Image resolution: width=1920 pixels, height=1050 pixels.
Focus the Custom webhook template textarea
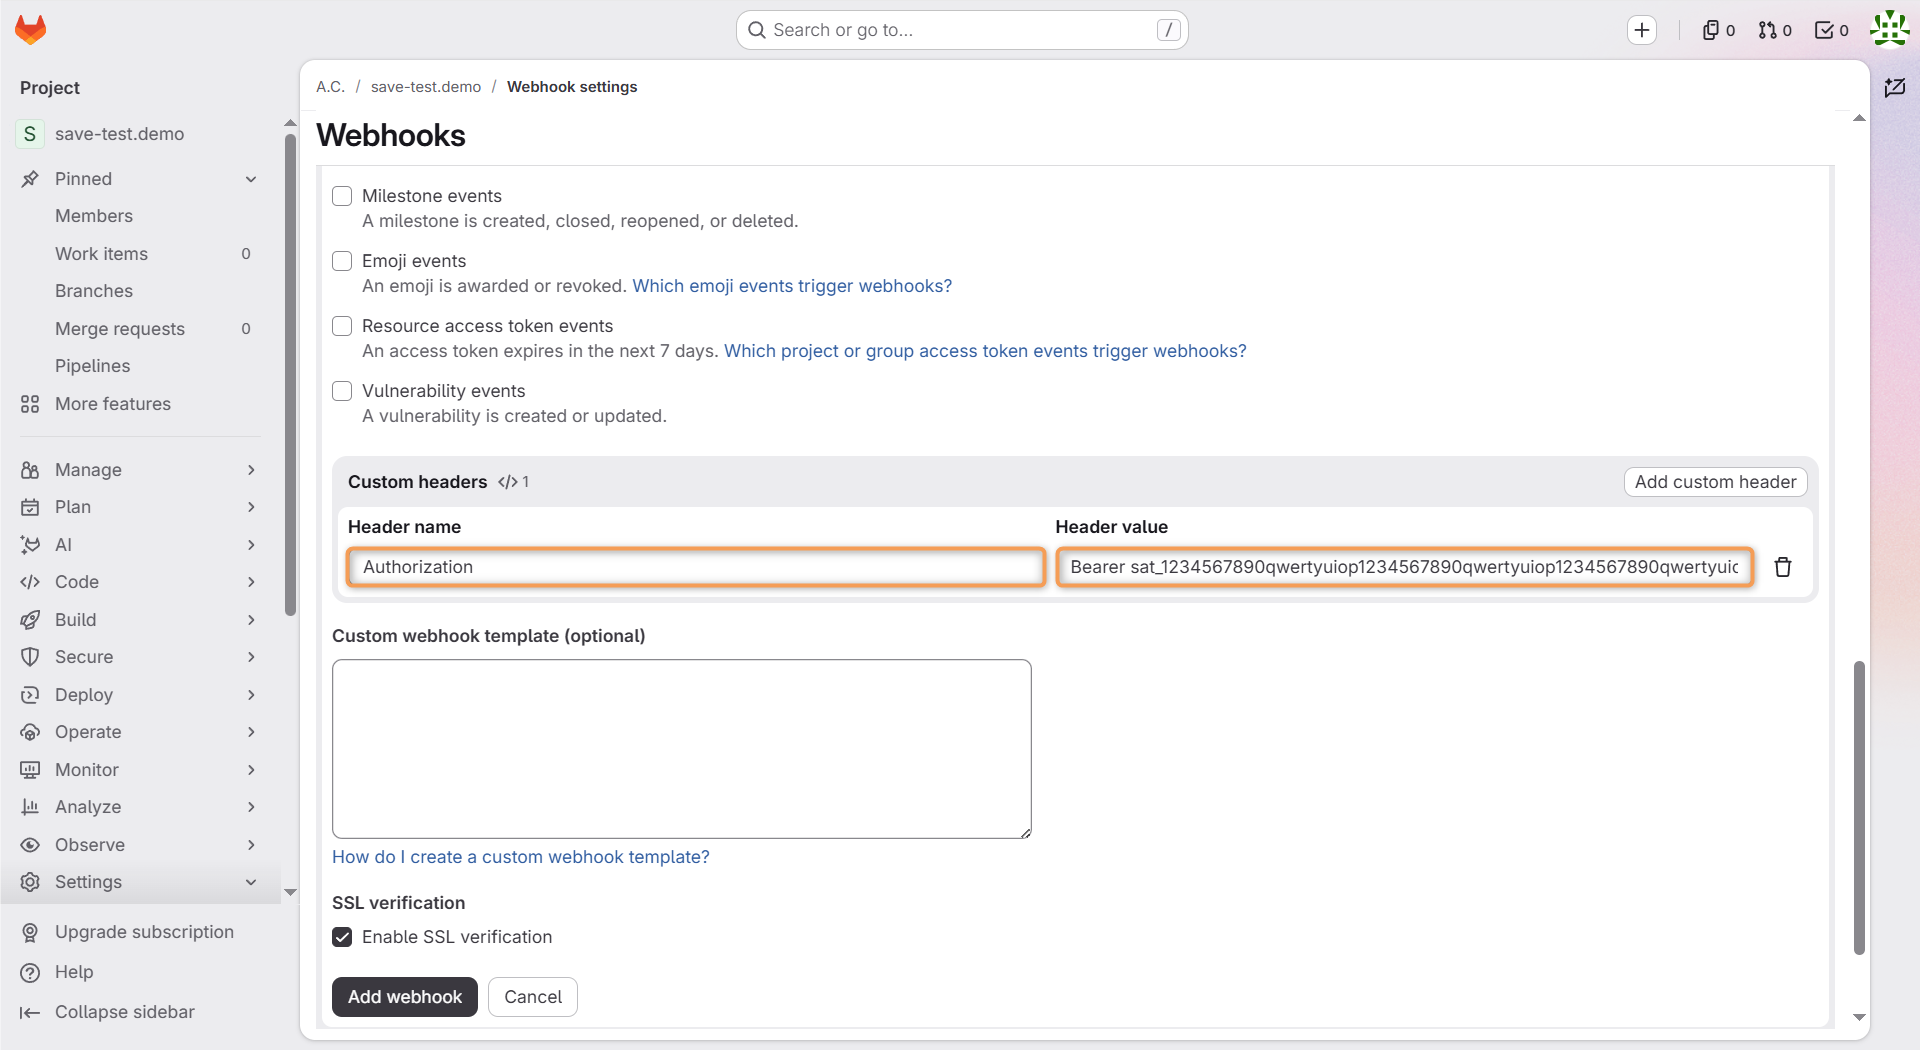pos(682,749)
